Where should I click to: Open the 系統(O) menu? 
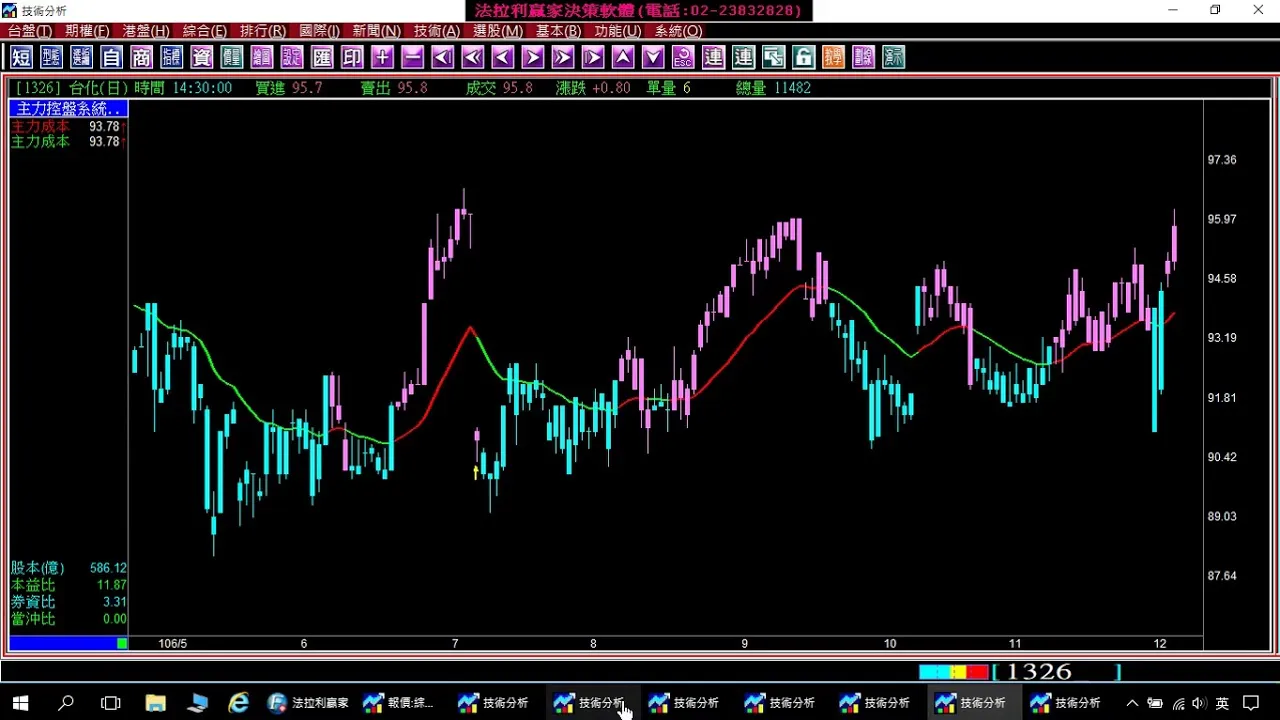pos(678,31)
